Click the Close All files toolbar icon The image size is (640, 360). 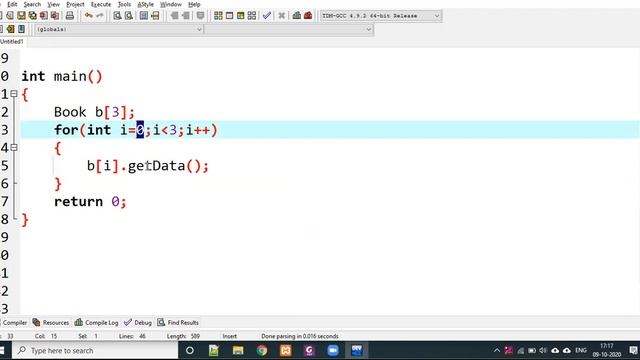pos(54,16)
